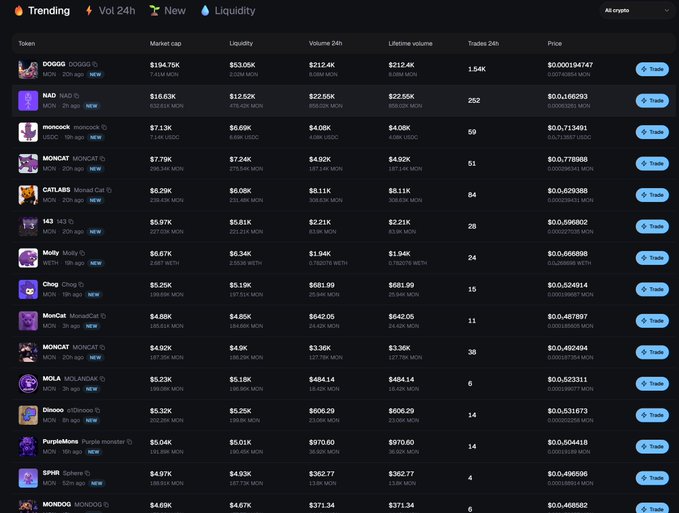Select the $194.75K market cap value
The width and height of the screenshot is (679, 513).
165,65
